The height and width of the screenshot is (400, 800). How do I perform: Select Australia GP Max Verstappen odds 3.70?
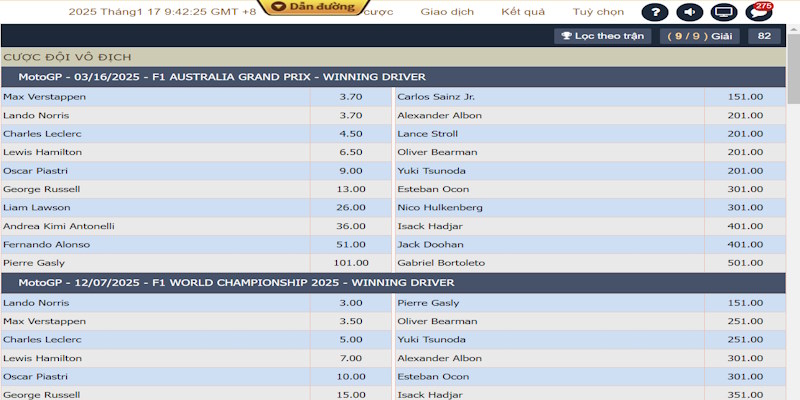click(351, 97)
